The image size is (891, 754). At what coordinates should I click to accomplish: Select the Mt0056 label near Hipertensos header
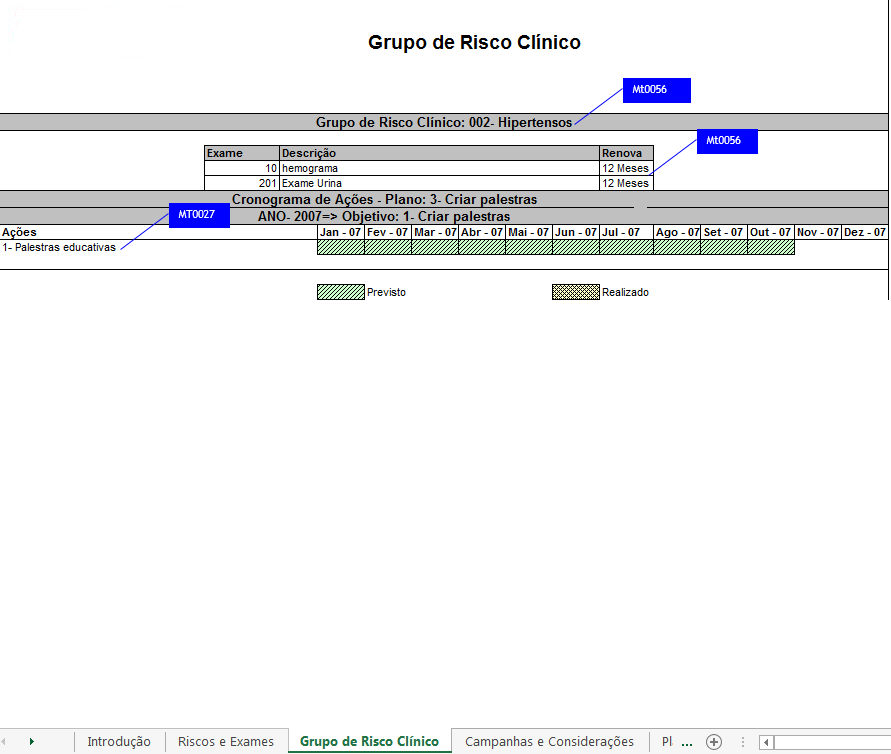657,90
